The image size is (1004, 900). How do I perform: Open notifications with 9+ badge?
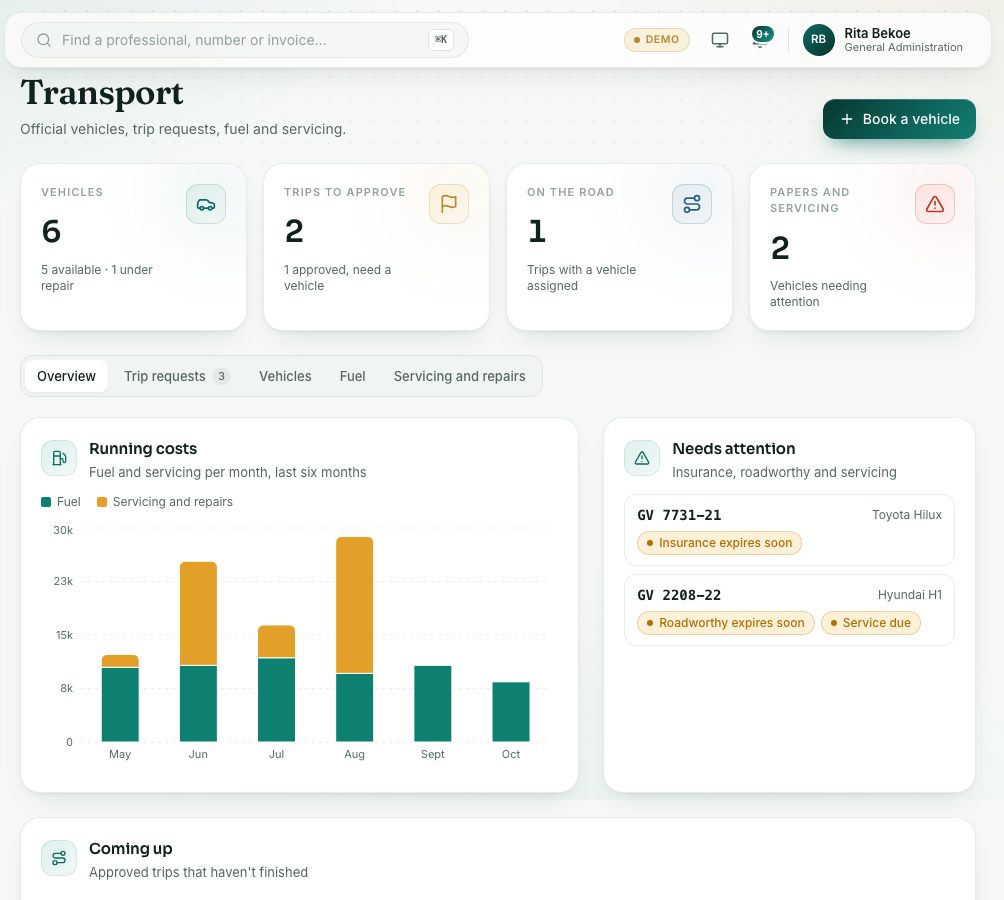(760, 38)
